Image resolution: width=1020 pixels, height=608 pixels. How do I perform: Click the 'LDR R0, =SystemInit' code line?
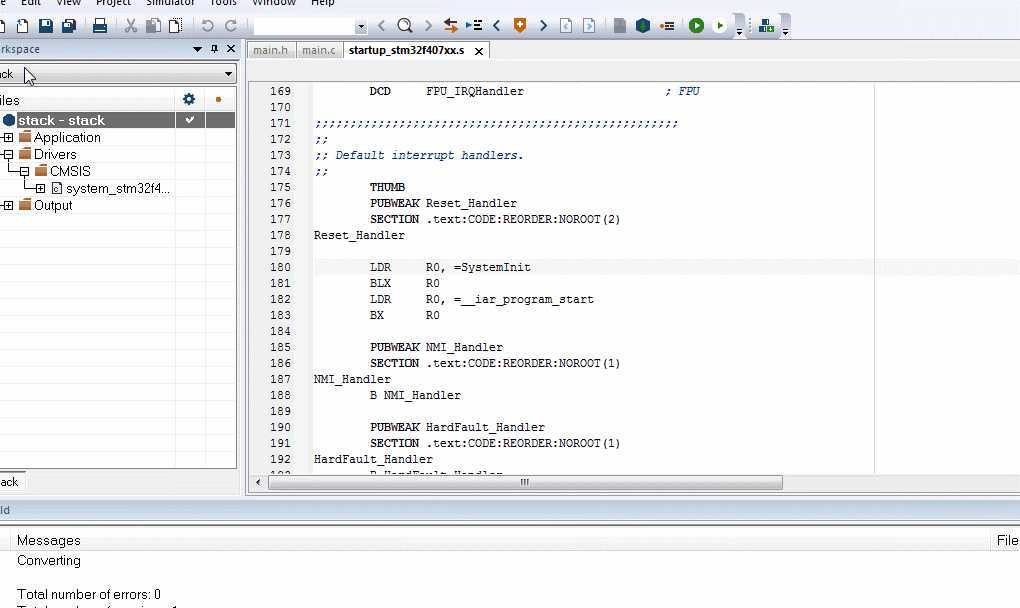(450, 267)
